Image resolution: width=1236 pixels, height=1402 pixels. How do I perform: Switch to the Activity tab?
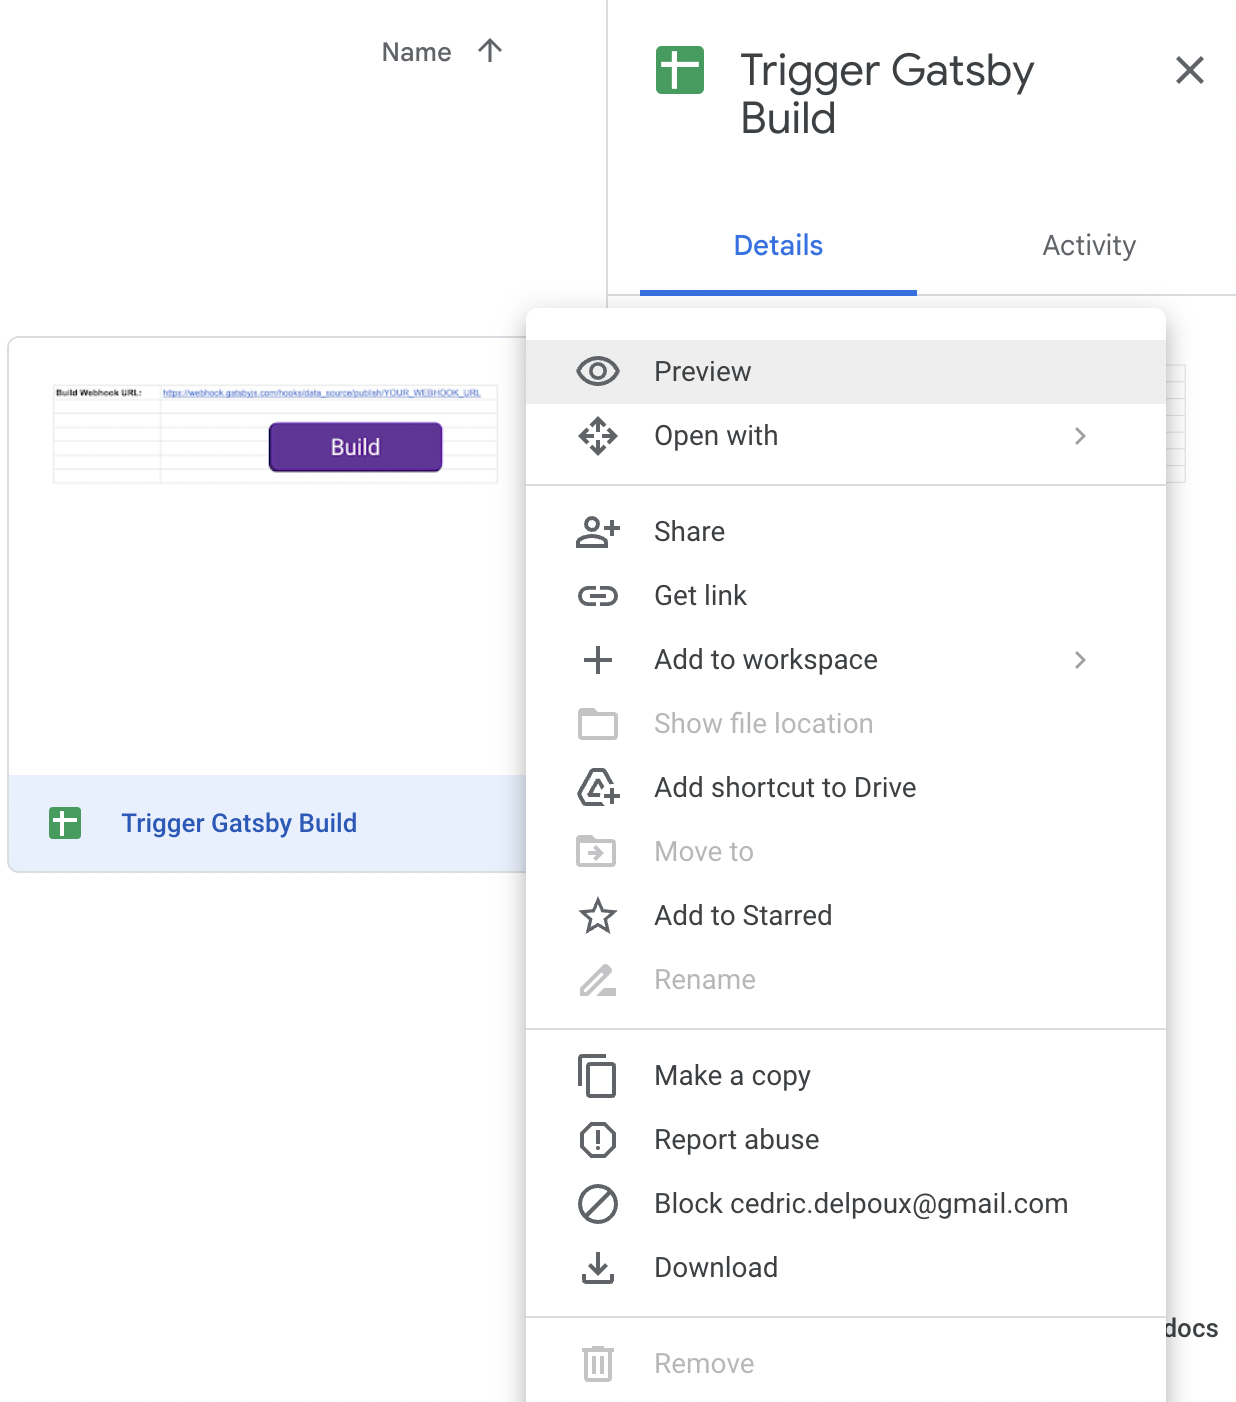(x=1089, y=246)
